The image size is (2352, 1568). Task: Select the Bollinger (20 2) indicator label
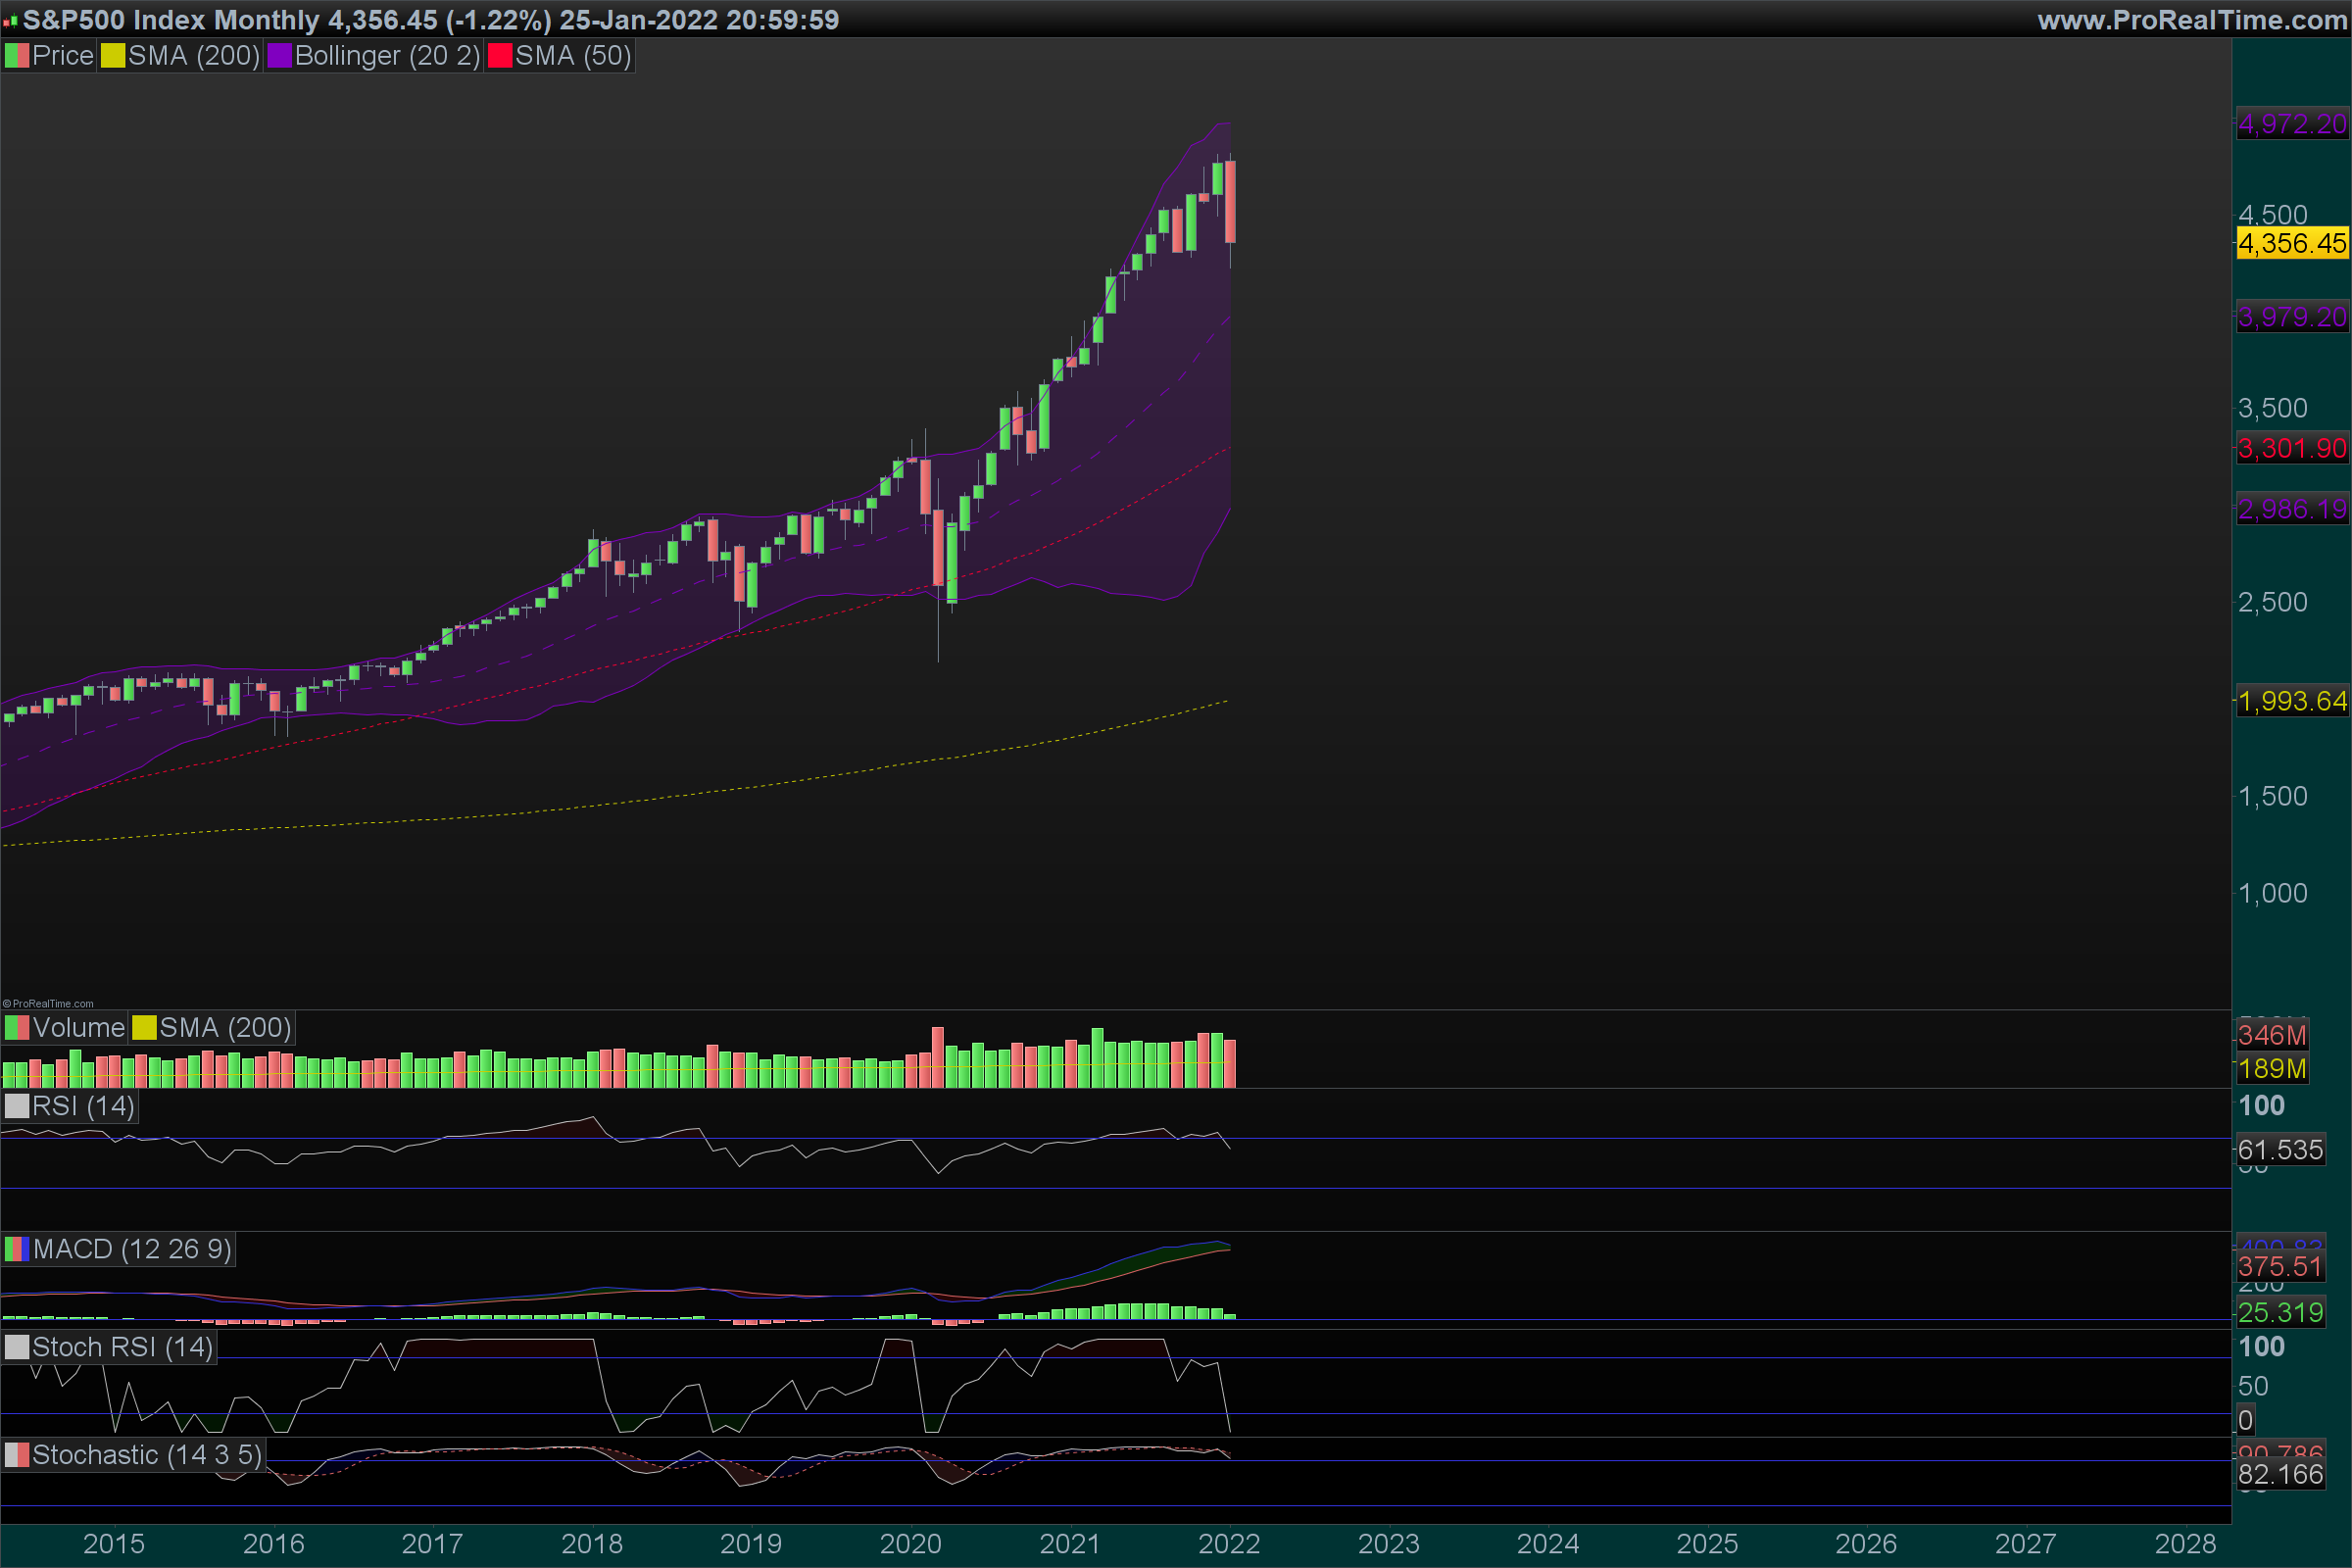point(387,56)
